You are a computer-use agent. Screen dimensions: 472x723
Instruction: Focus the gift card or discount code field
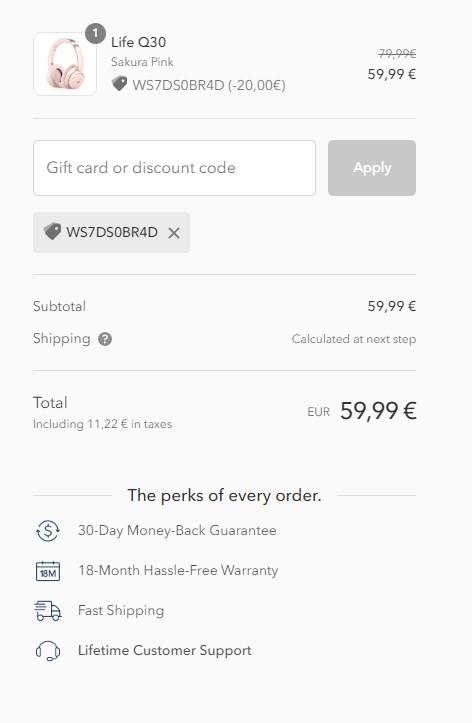coord(174,168)
